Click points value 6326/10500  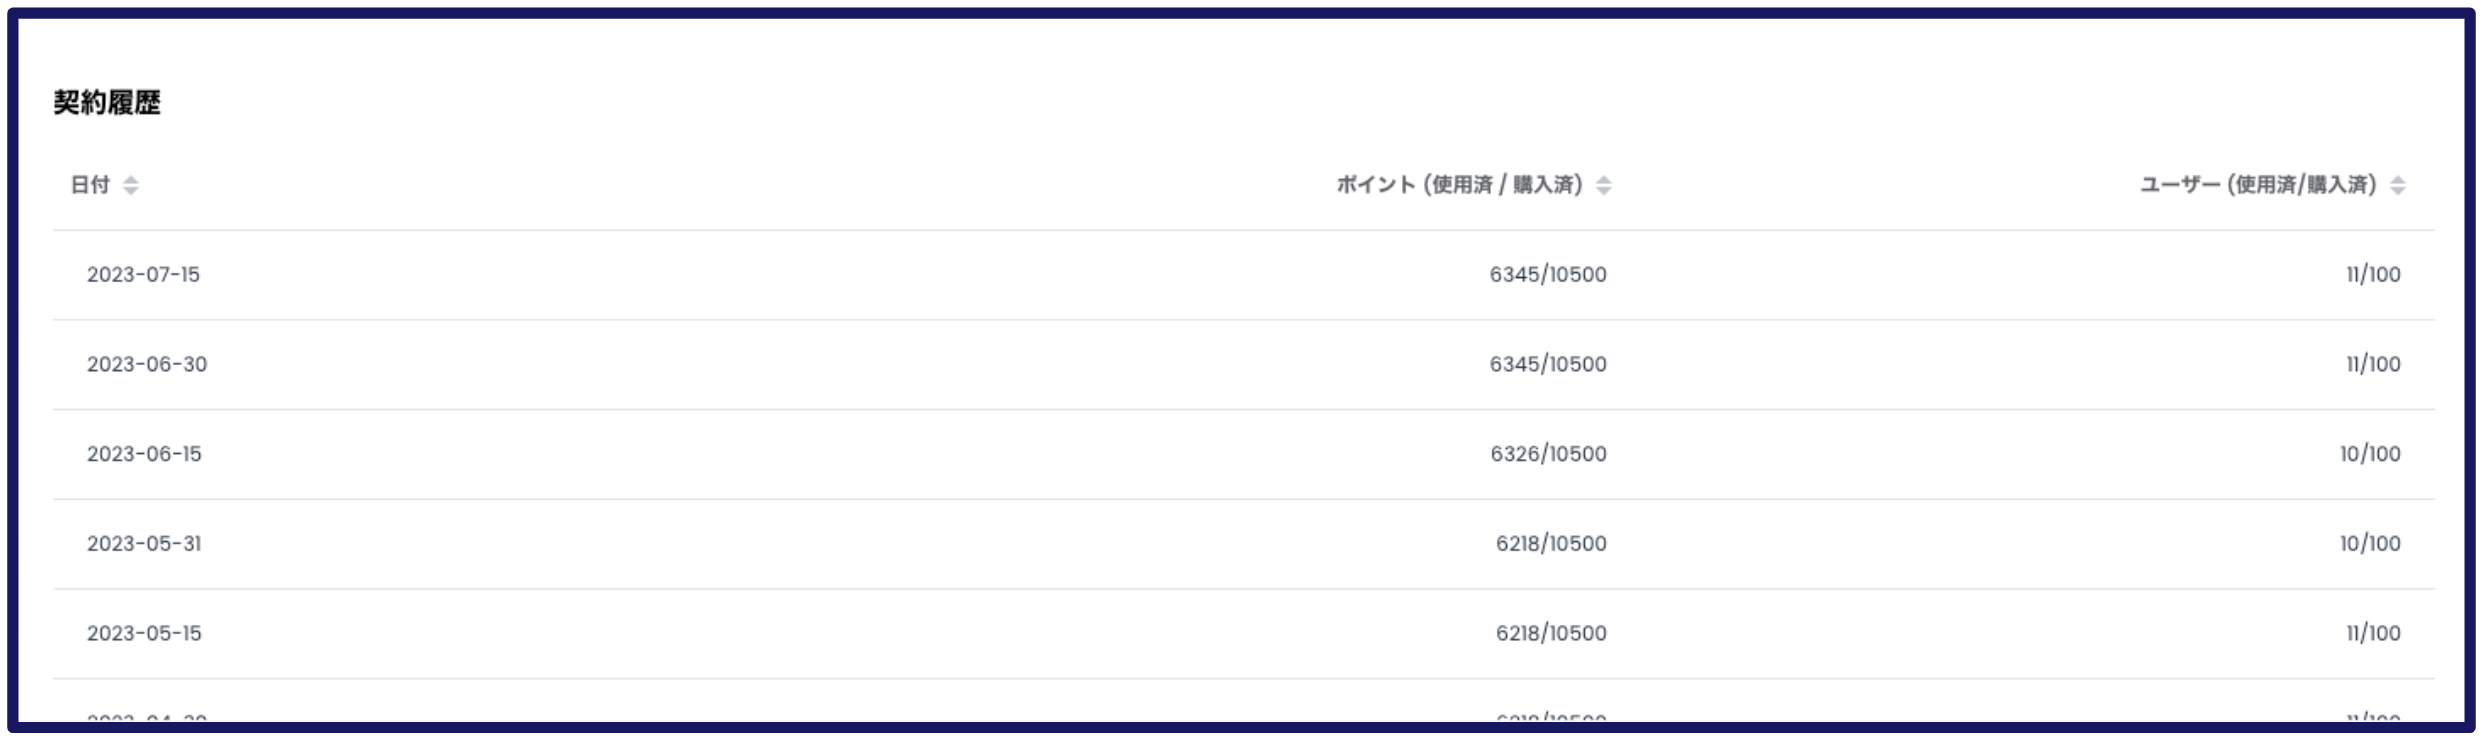pyautogui.click(x=1548, y=454)
